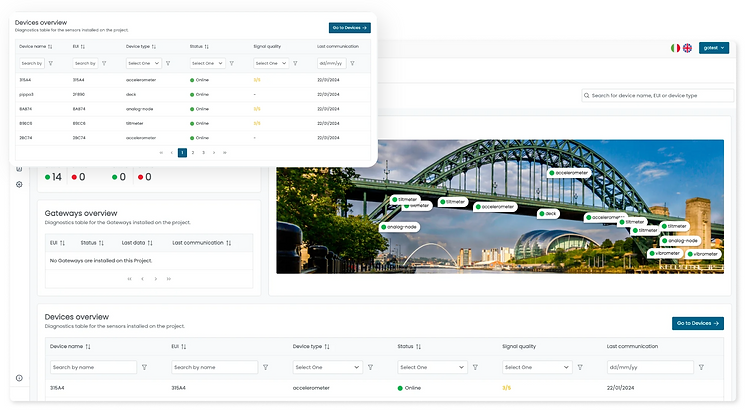Sort Gateways table by EUI
Screen dimensions: 753x415
pyautogui.click(x=62, y=243)
